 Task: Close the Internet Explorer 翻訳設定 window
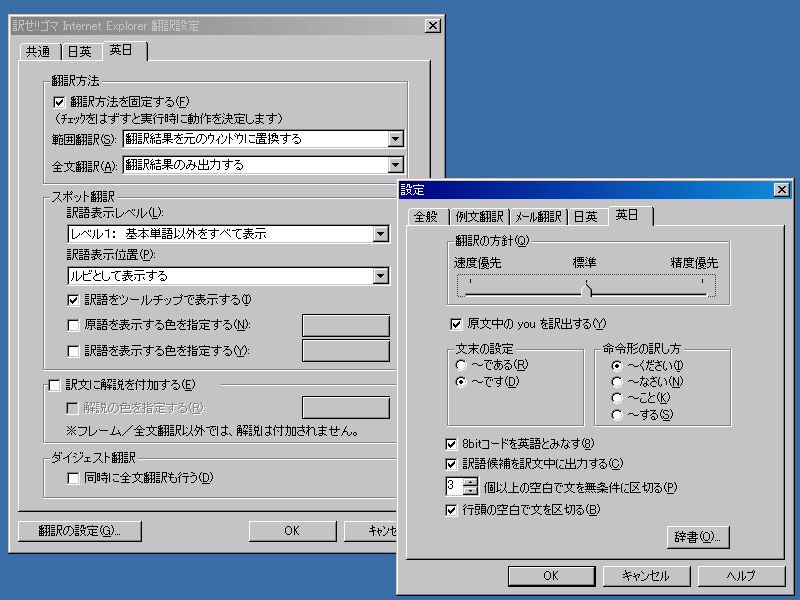pos(433,26)
